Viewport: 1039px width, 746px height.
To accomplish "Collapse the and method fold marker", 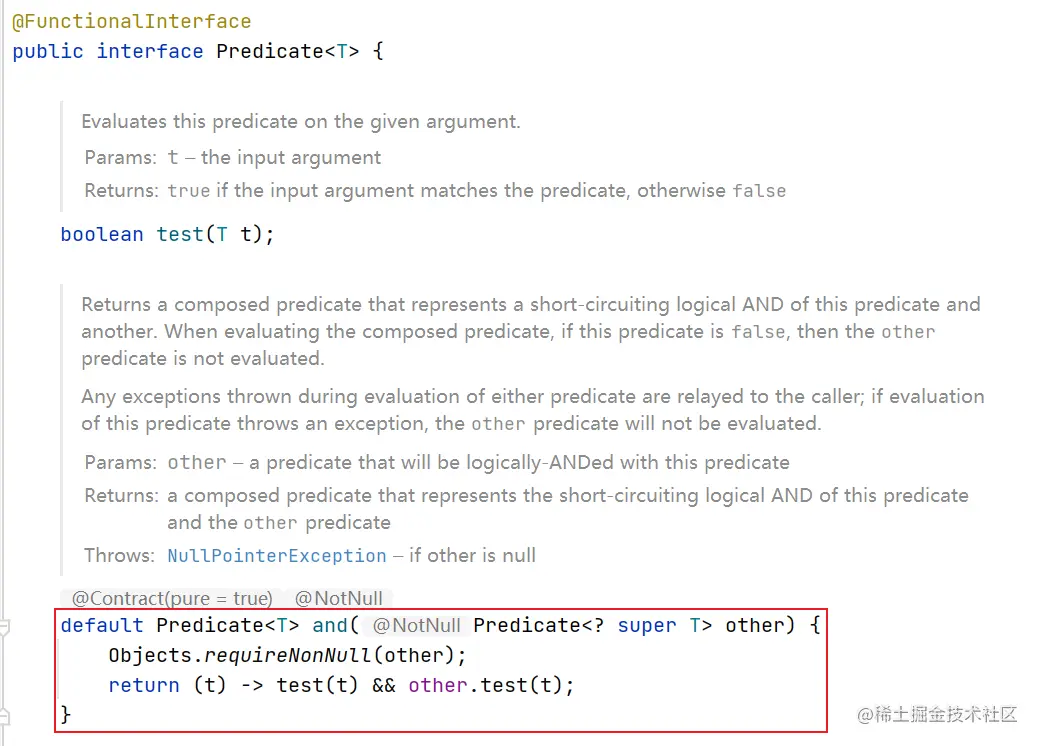I will coord(4,627).
